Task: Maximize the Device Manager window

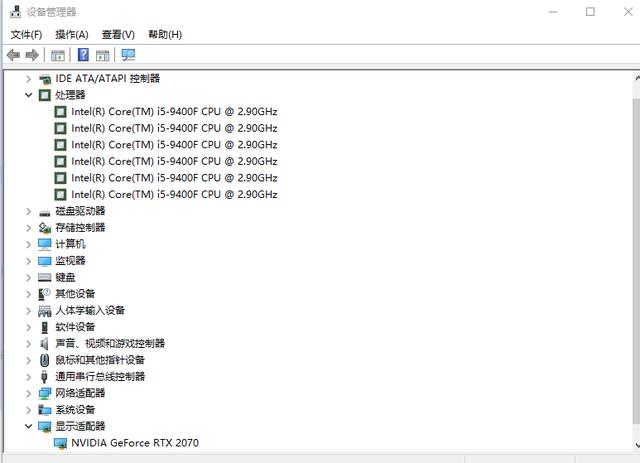Action: (x=590, y=12)
